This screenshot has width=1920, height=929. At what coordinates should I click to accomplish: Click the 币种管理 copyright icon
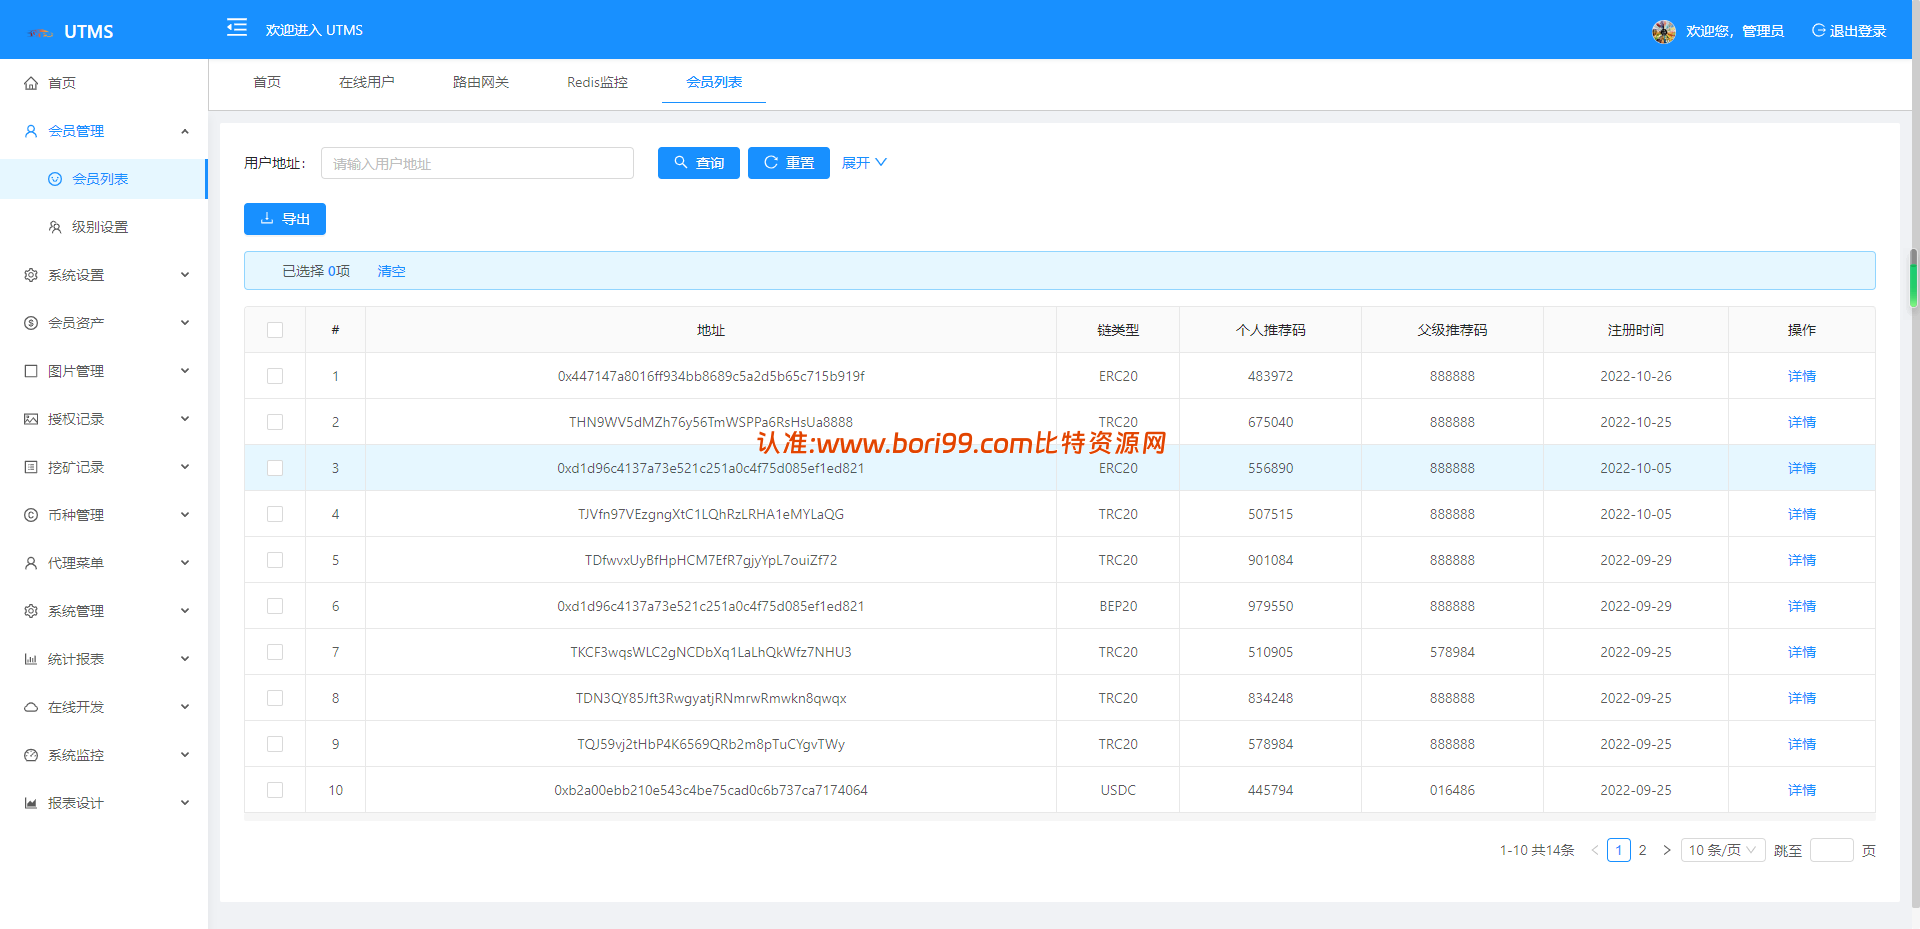31,515
